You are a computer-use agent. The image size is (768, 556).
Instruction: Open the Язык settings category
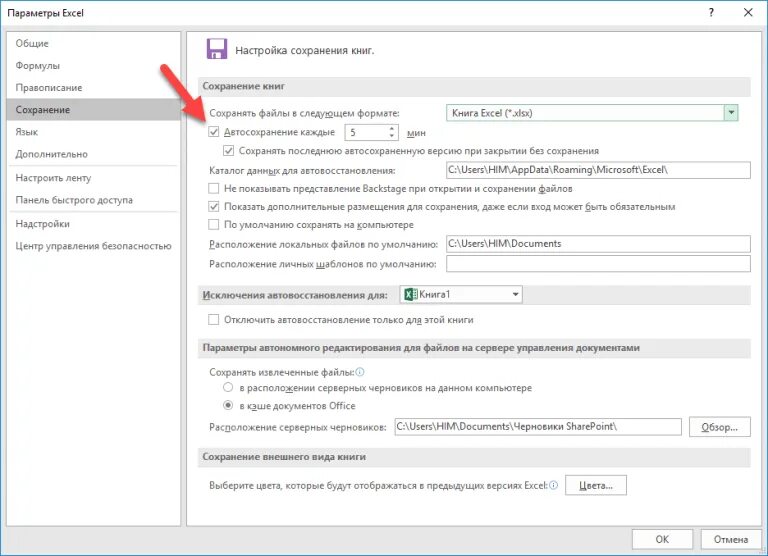tap(93, 132)
